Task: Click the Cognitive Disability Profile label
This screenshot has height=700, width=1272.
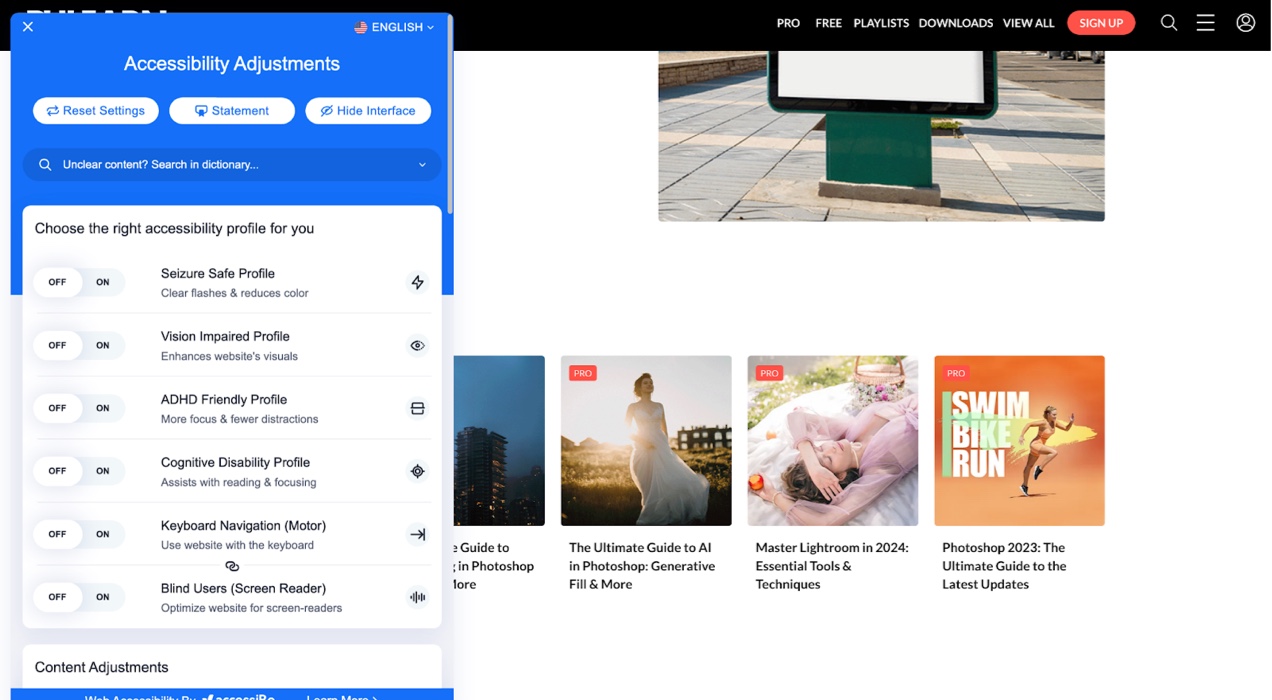Action: (x=235, y=462)
